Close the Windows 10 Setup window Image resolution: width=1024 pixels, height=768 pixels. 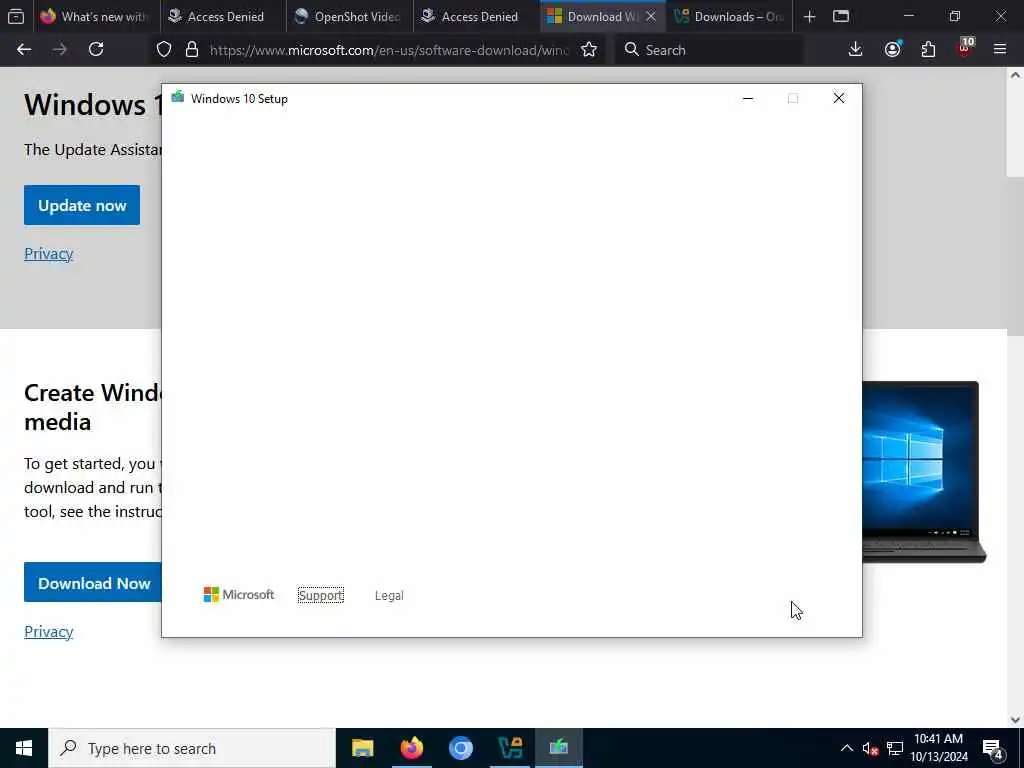(x=839, y=99)
